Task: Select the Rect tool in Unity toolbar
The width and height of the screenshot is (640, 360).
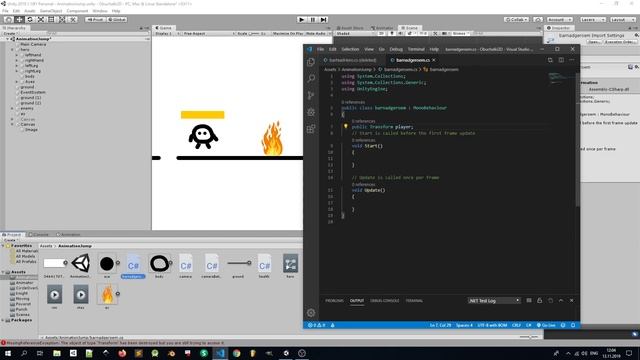Action: tap(51, 20)
